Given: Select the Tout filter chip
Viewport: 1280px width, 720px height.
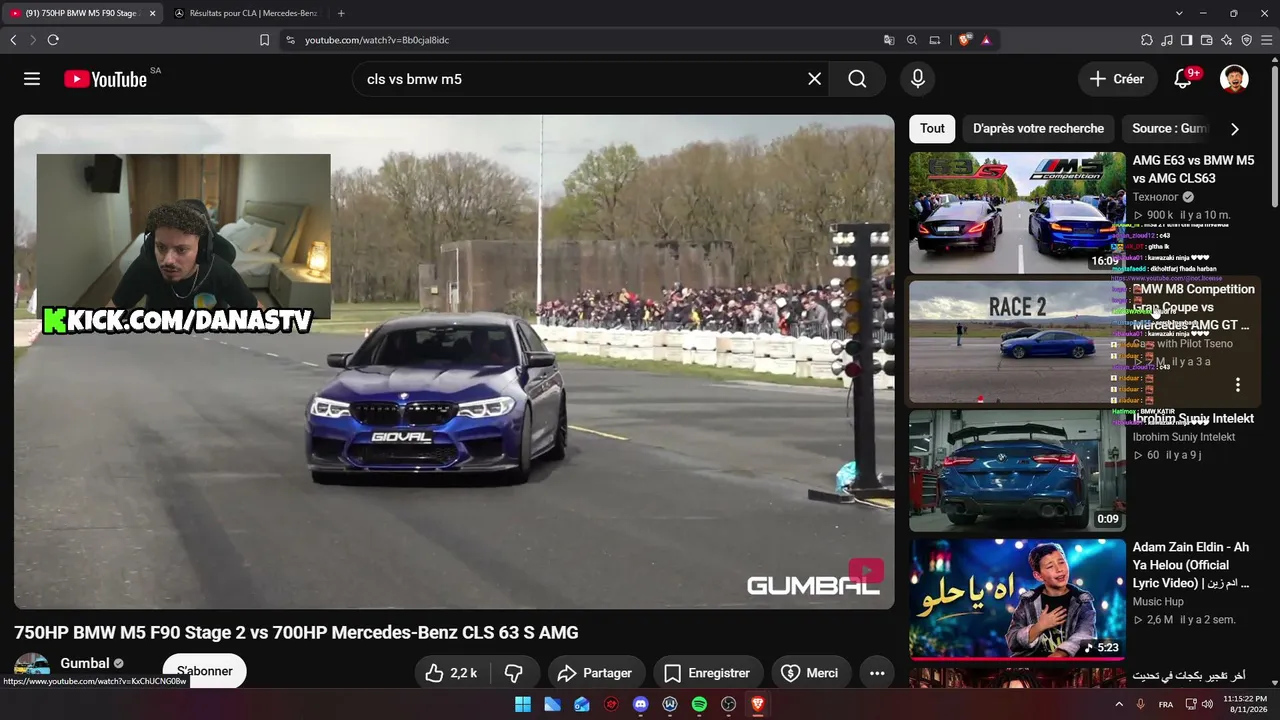Looking at the screenshot, I should pos(932,128).
